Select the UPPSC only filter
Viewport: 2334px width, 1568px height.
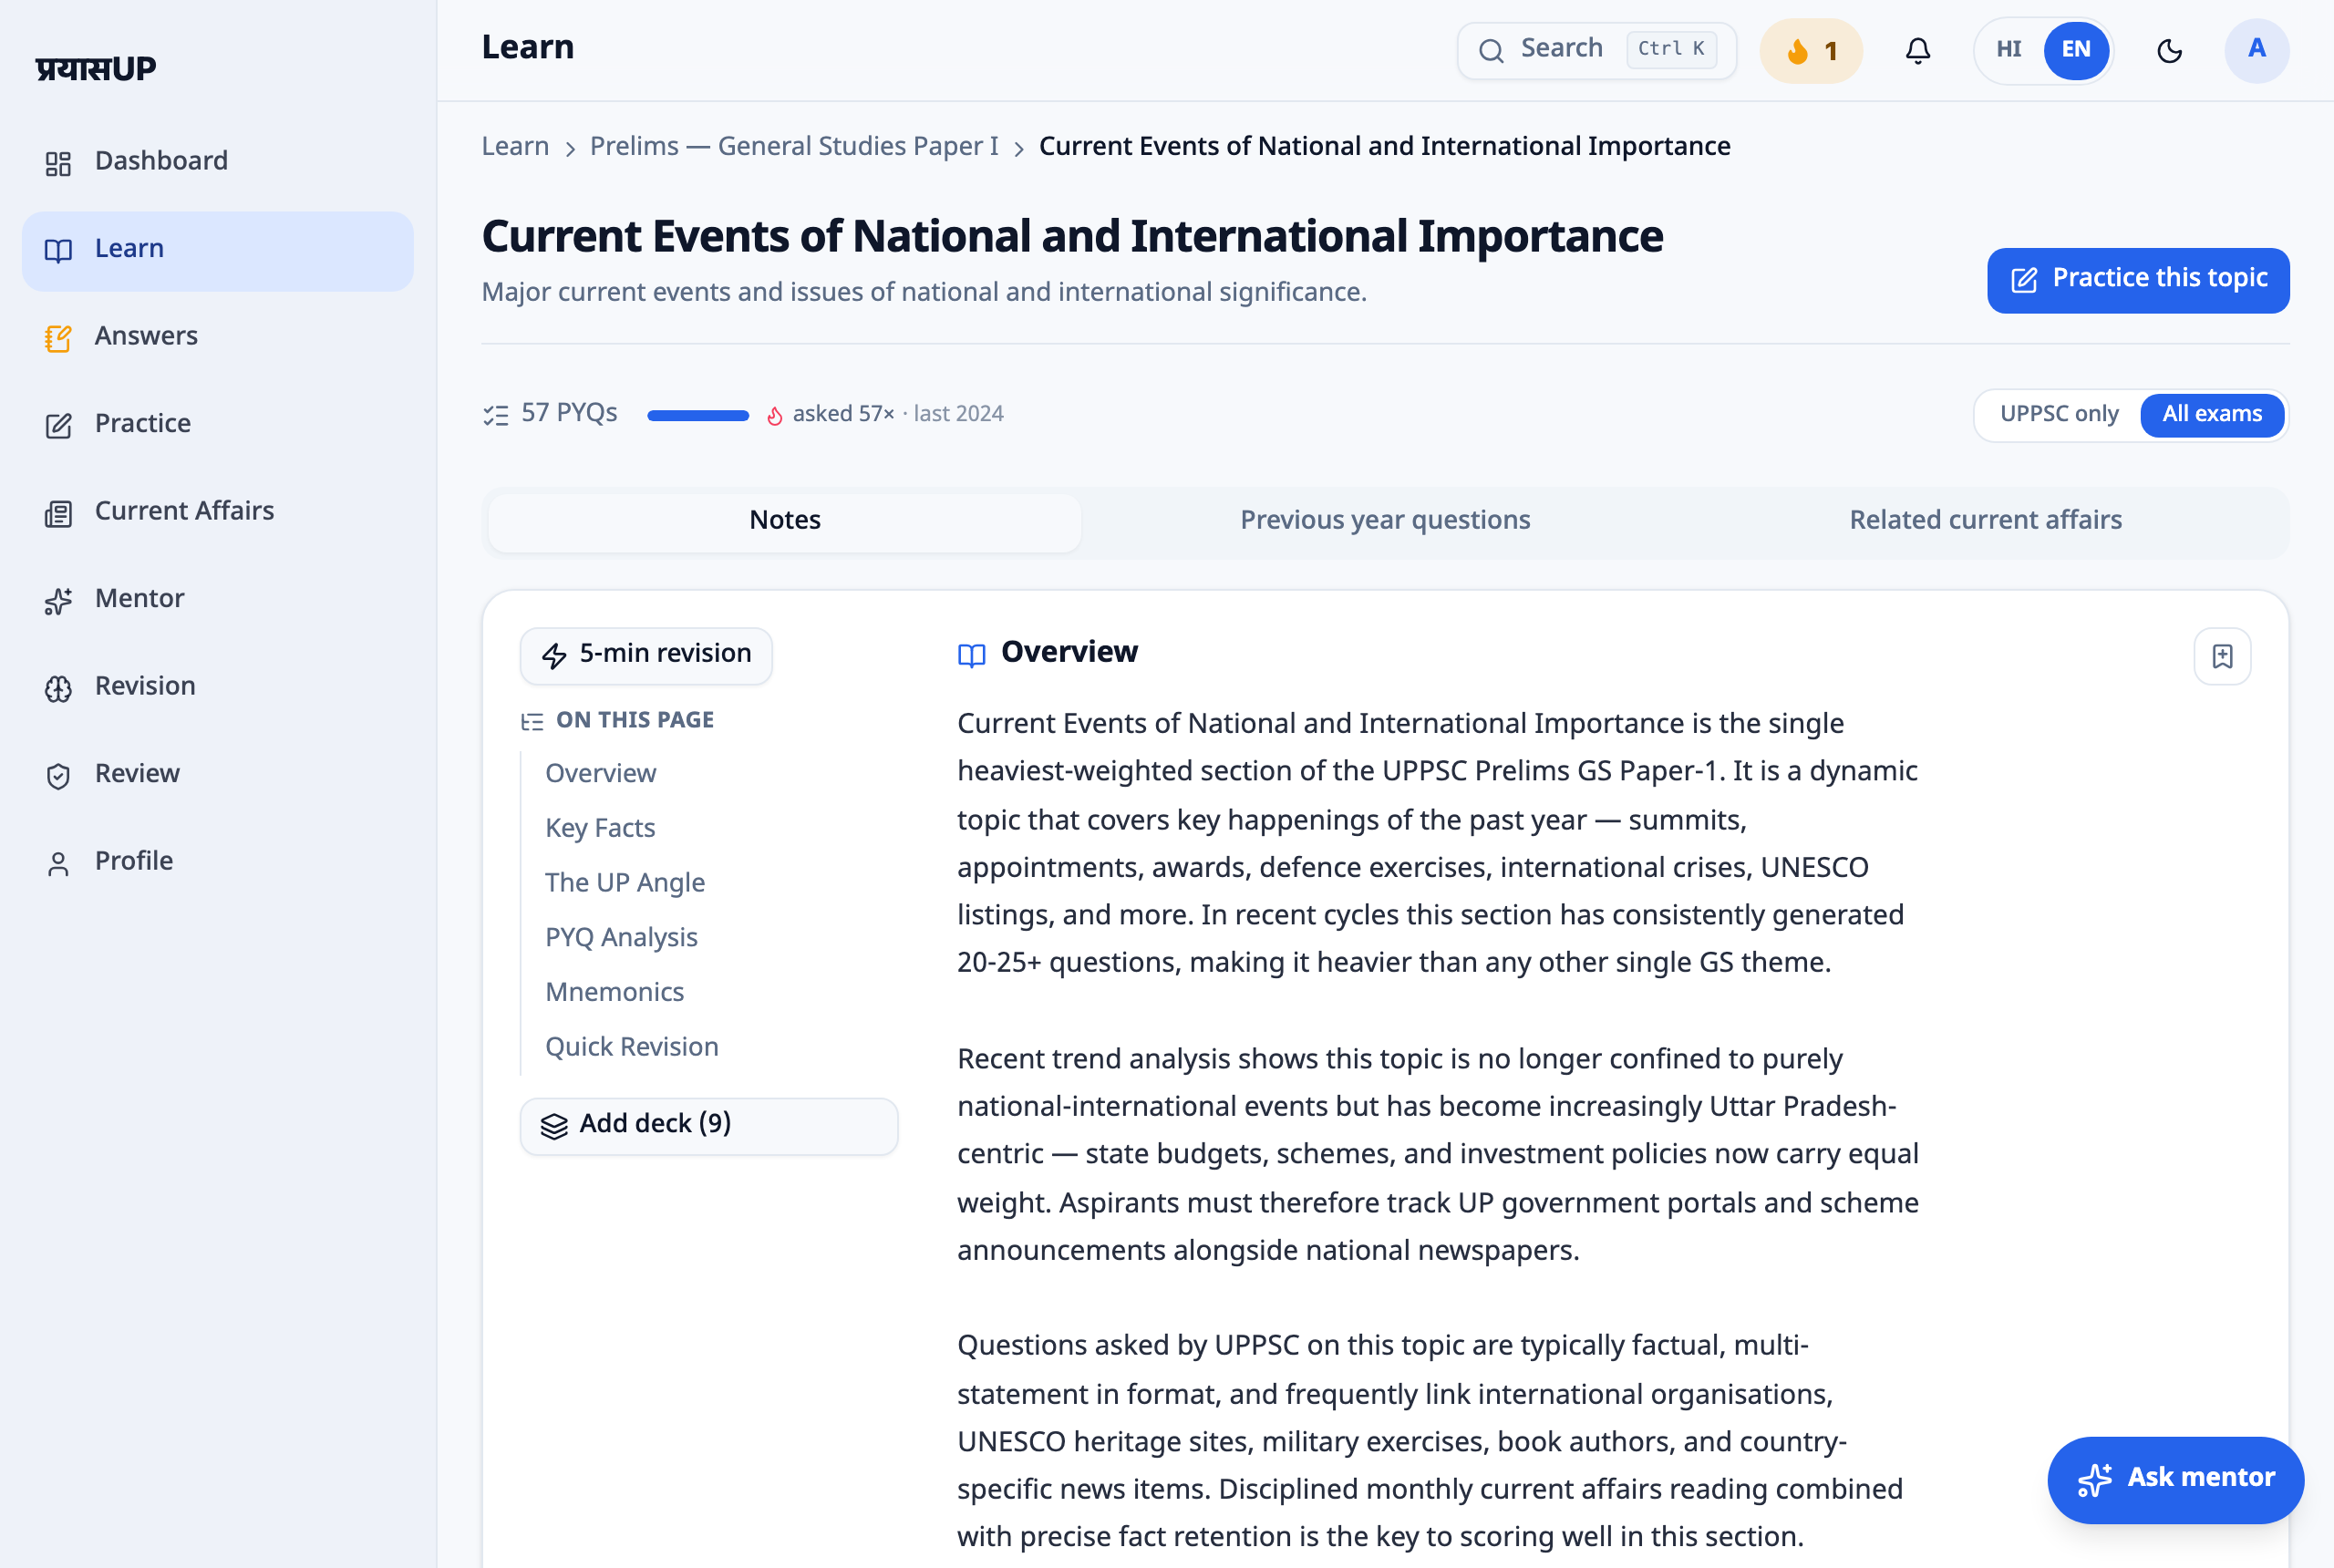[x=2058, y=414]
